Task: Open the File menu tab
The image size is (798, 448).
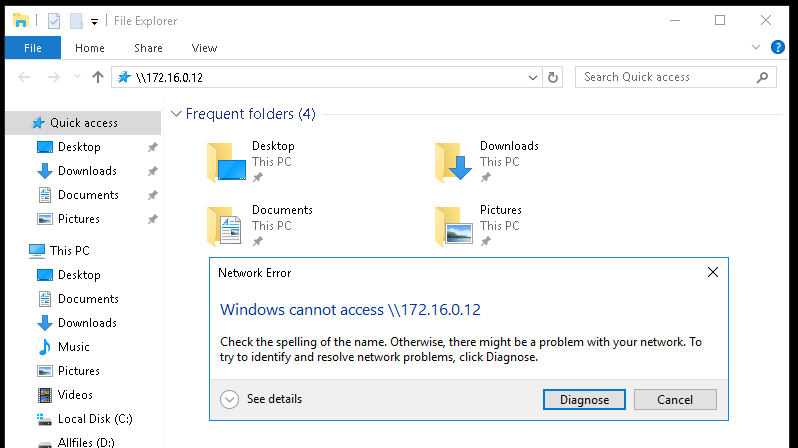Action: 33,48
